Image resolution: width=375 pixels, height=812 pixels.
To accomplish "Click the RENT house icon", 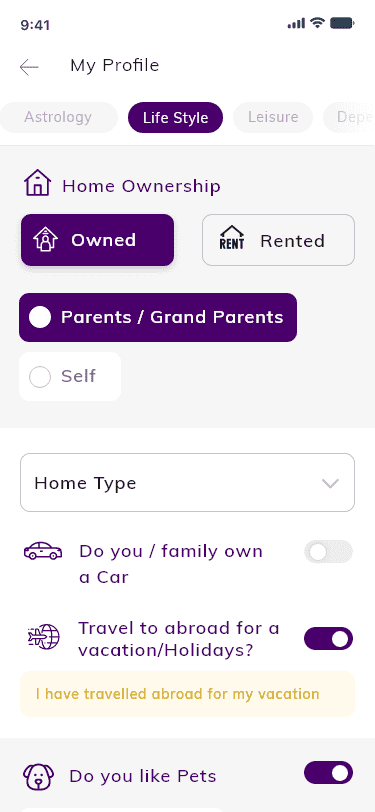I will click(x=232, y=239).
